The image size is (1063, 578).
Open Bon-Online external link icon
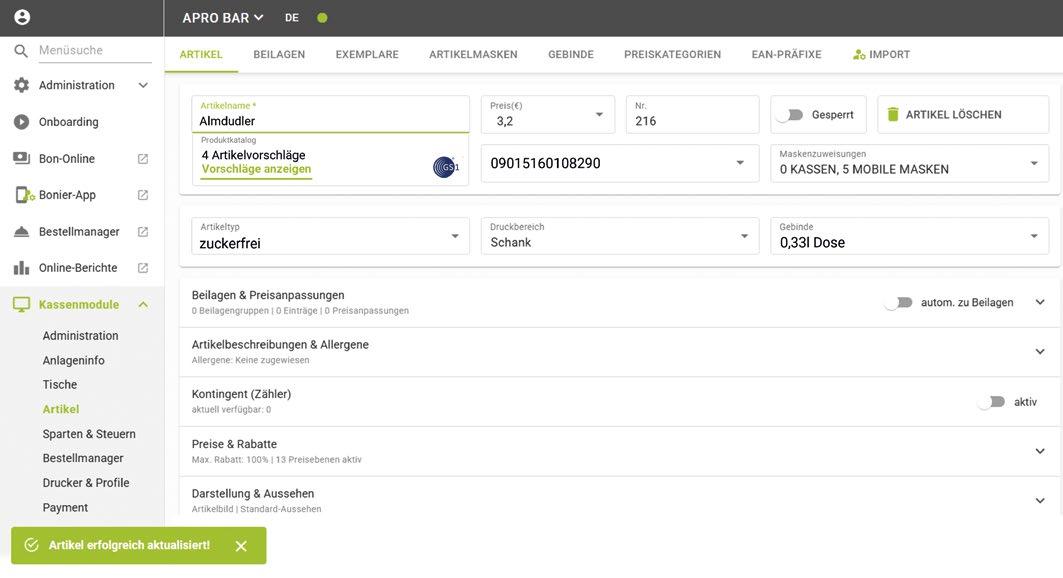[143, 159]
